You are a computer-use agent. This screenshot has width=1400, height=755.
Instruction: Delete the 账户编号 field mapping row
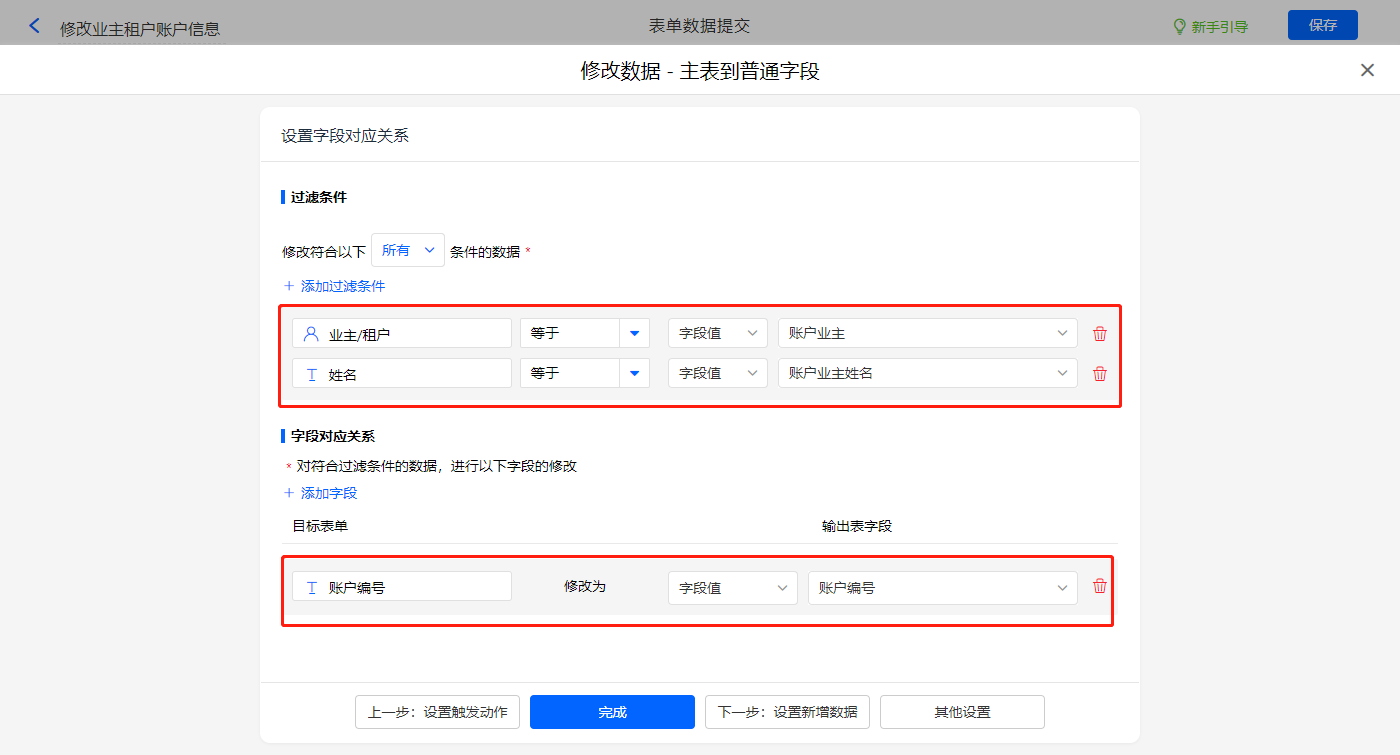[x=1100, y=587]
